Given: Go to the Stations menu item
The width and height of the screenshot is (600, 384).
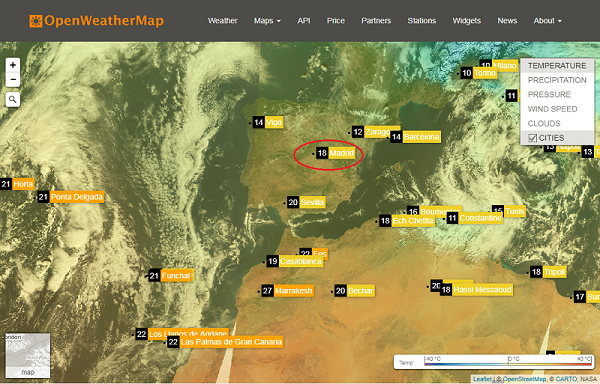Looking at the screenshot, I should point(422,21).
